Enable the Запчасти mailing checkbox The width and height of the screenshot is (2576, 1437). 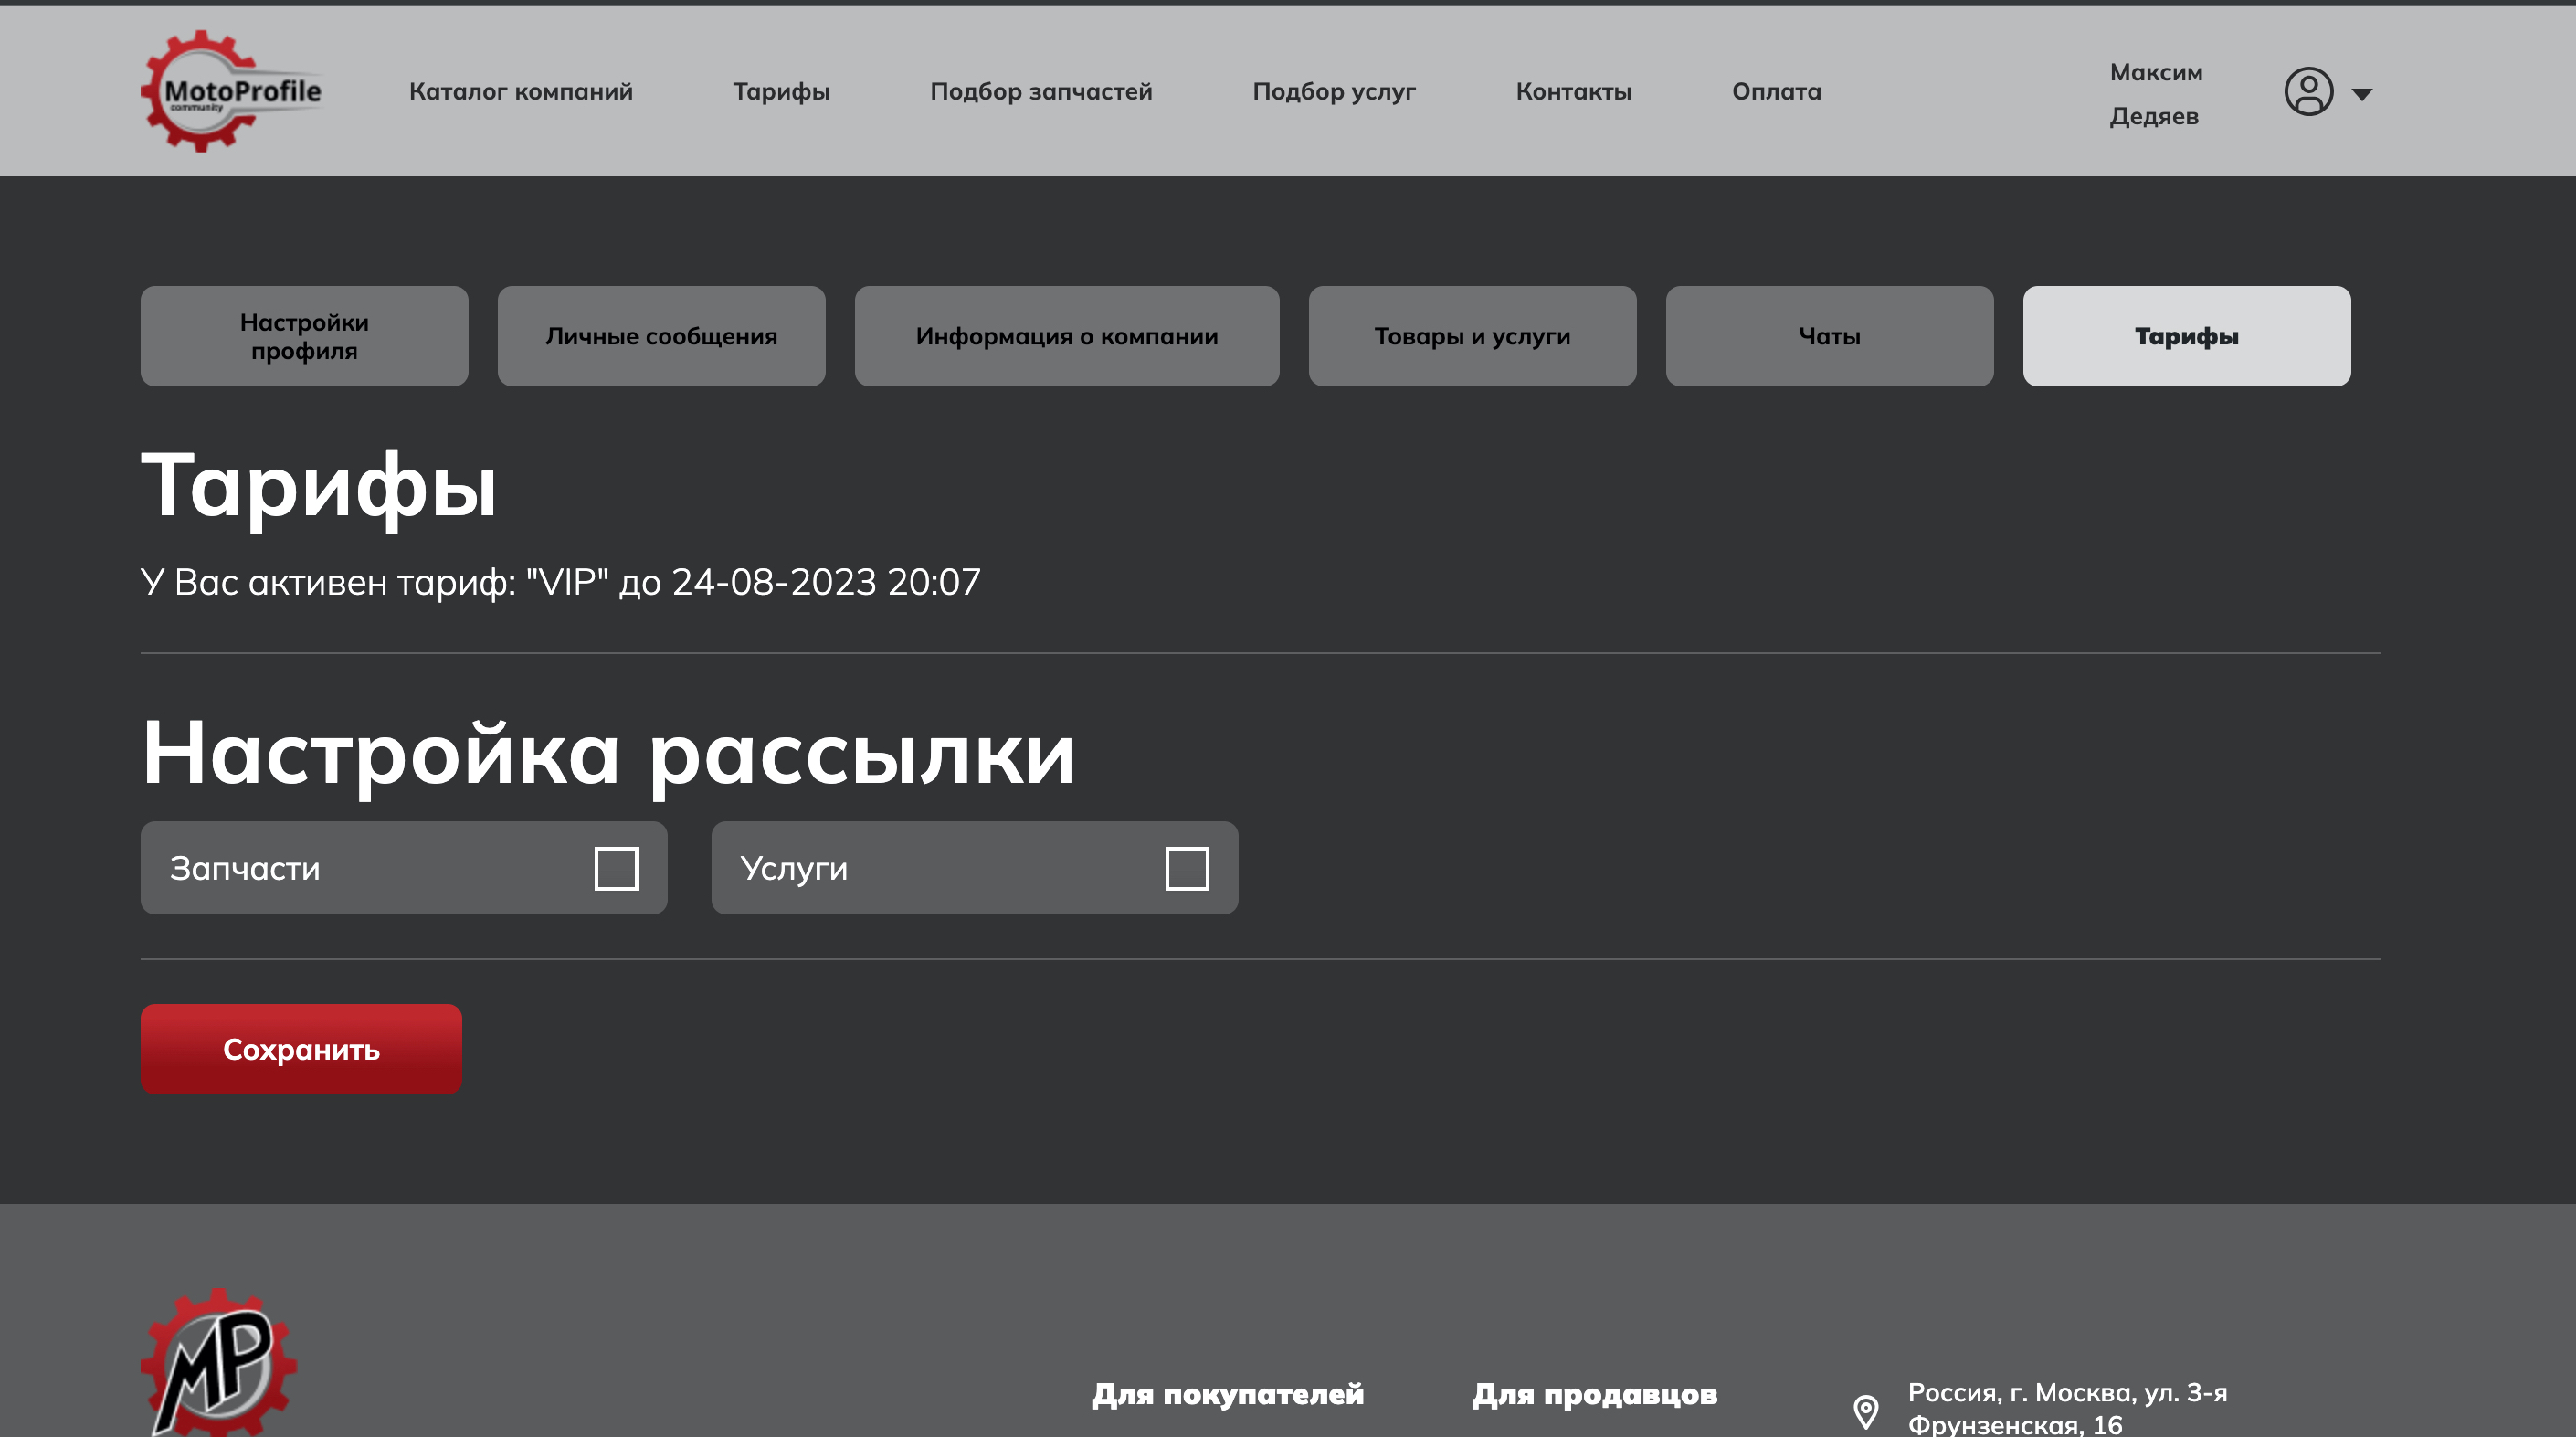pos(616,868)
